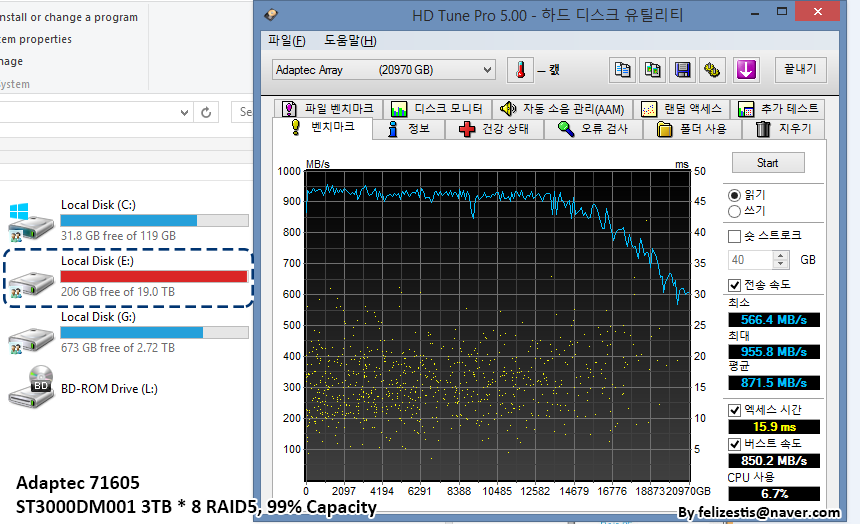Switch to the 지우기 tab
Image resolution: width=860 pixels, height=524 pixels.
pos(783,129)
